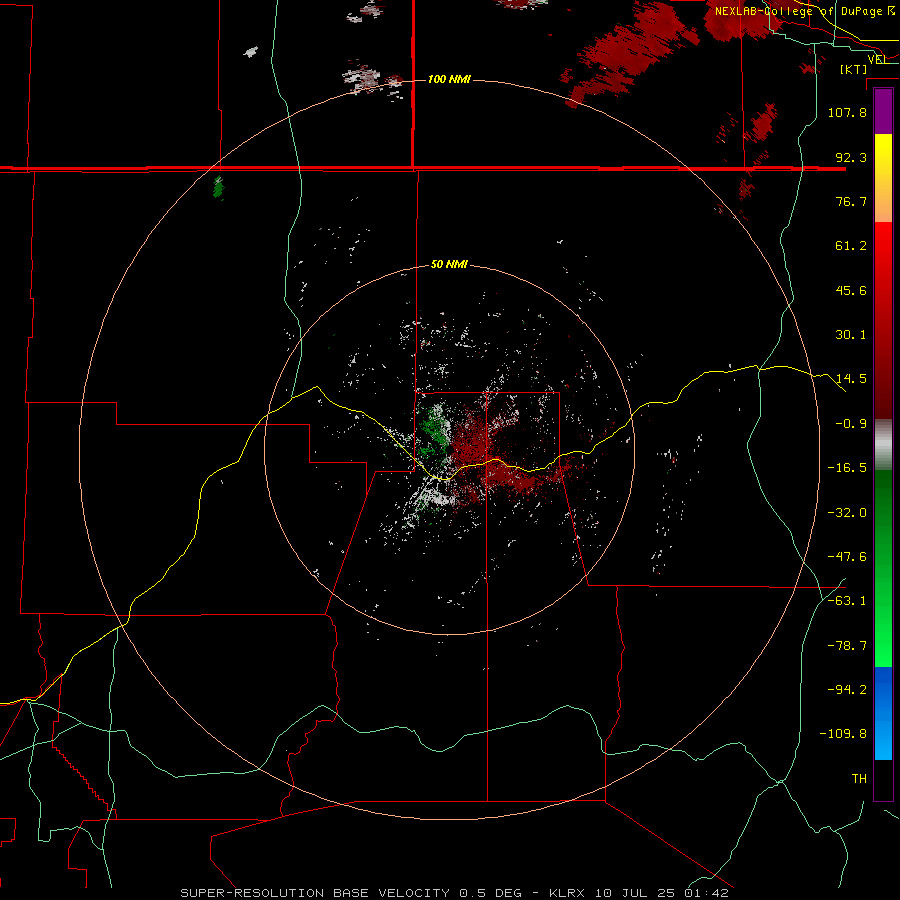This screenshot has height=900, width=900.
Task: Click the 30.1 velocity scale value
Action: (x=851, y=335)
